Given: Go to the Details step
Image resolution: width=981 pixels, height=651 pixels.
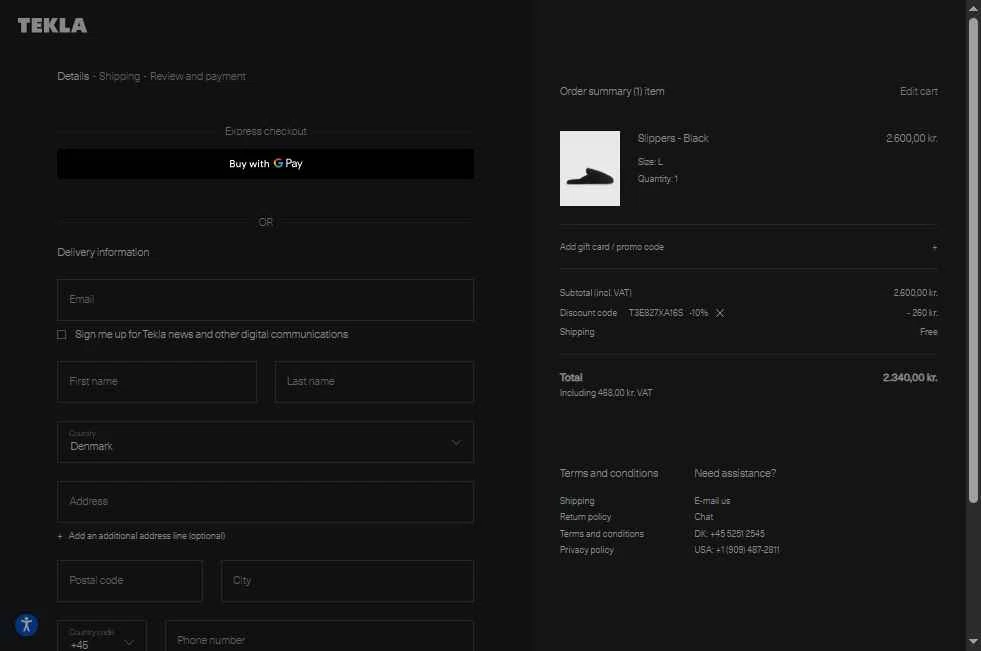Looking at the screenshot, I should click(73, 76).
